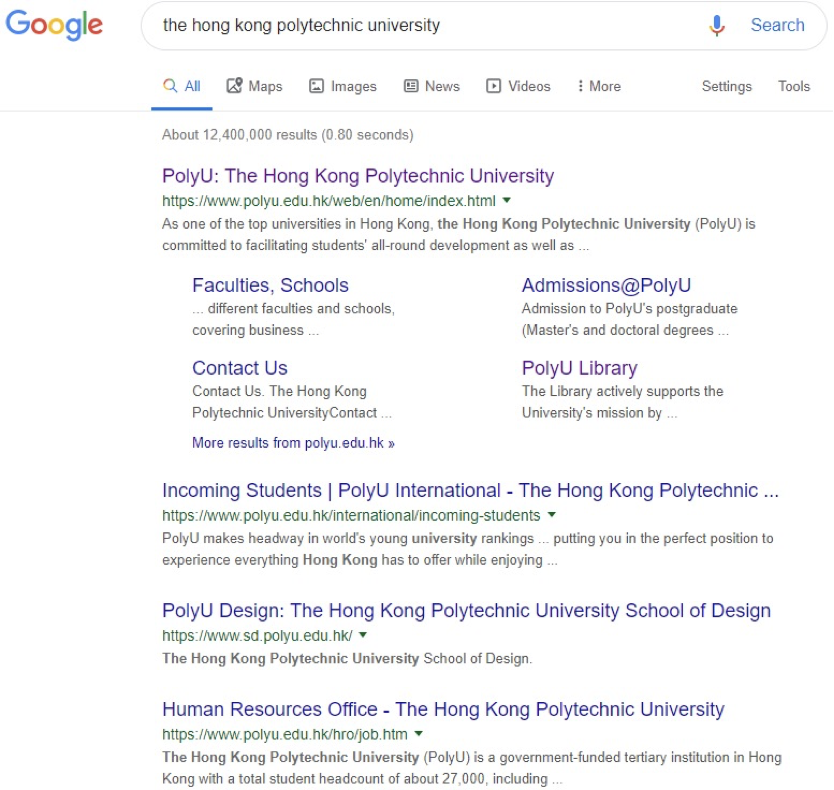Click the URL https://www.polyu.edu.hk/international/incoming-students
Screen dimensions: 834x790
[x=351, y=515]
